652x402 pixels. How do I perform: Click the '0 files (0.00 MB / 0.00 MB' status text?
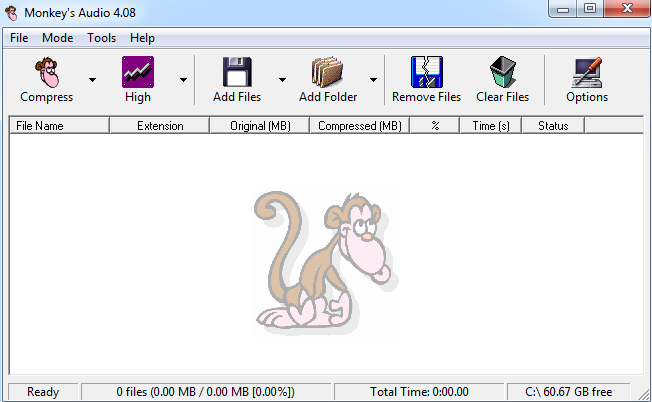[205, 392]
